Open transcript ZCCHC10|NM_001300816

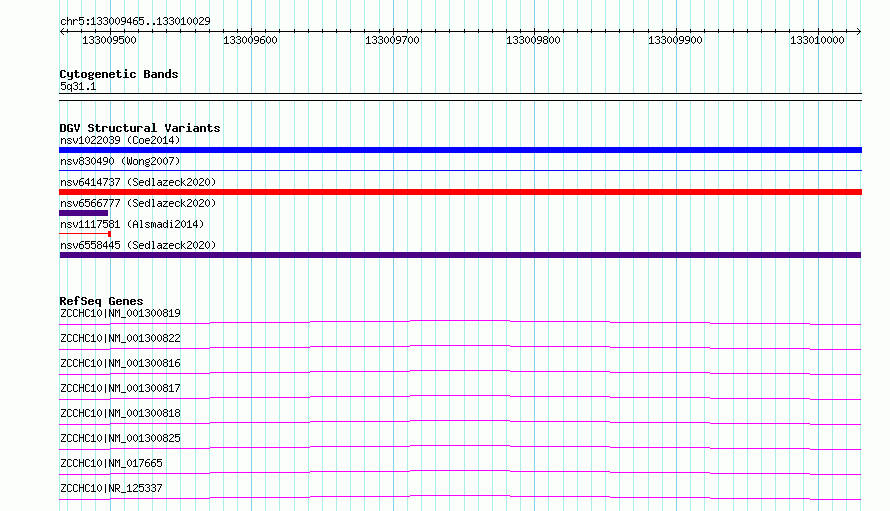coord(120,363)
